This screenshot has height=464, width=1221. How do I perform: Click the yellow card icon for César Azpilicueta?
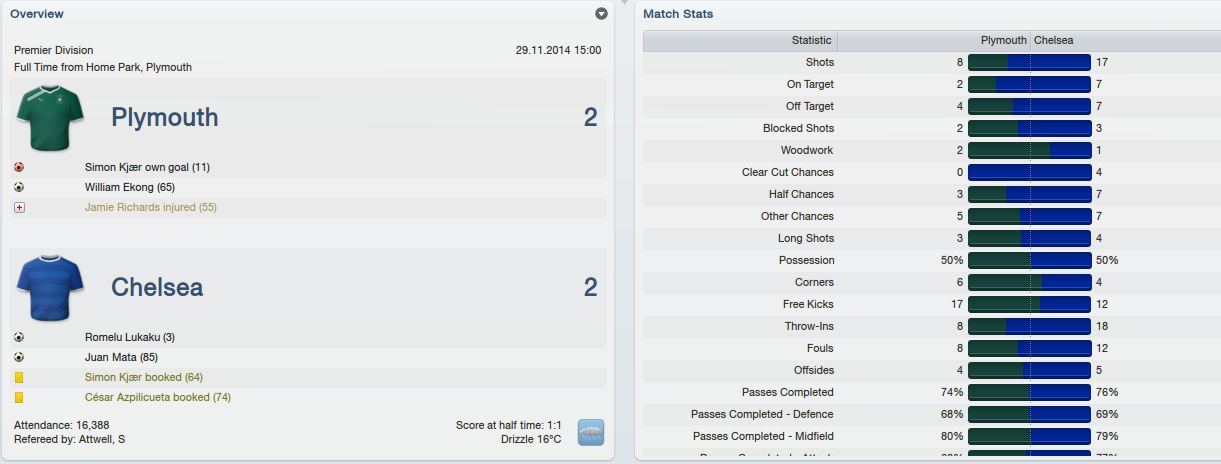(x=19, y=397)
